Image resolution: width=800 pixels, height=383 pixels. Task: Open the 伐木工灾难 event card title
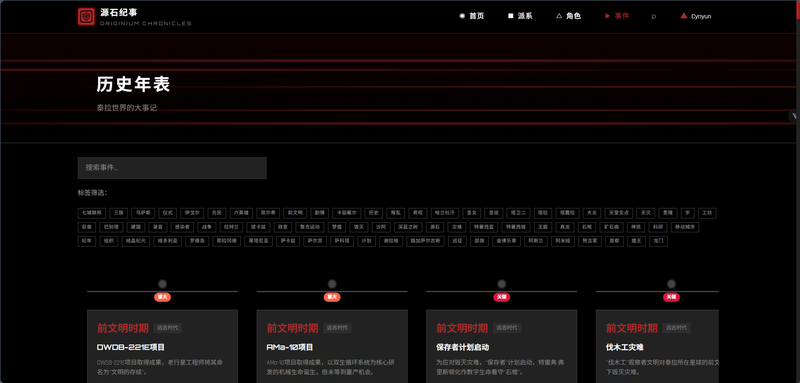click(x=624, y=347)
